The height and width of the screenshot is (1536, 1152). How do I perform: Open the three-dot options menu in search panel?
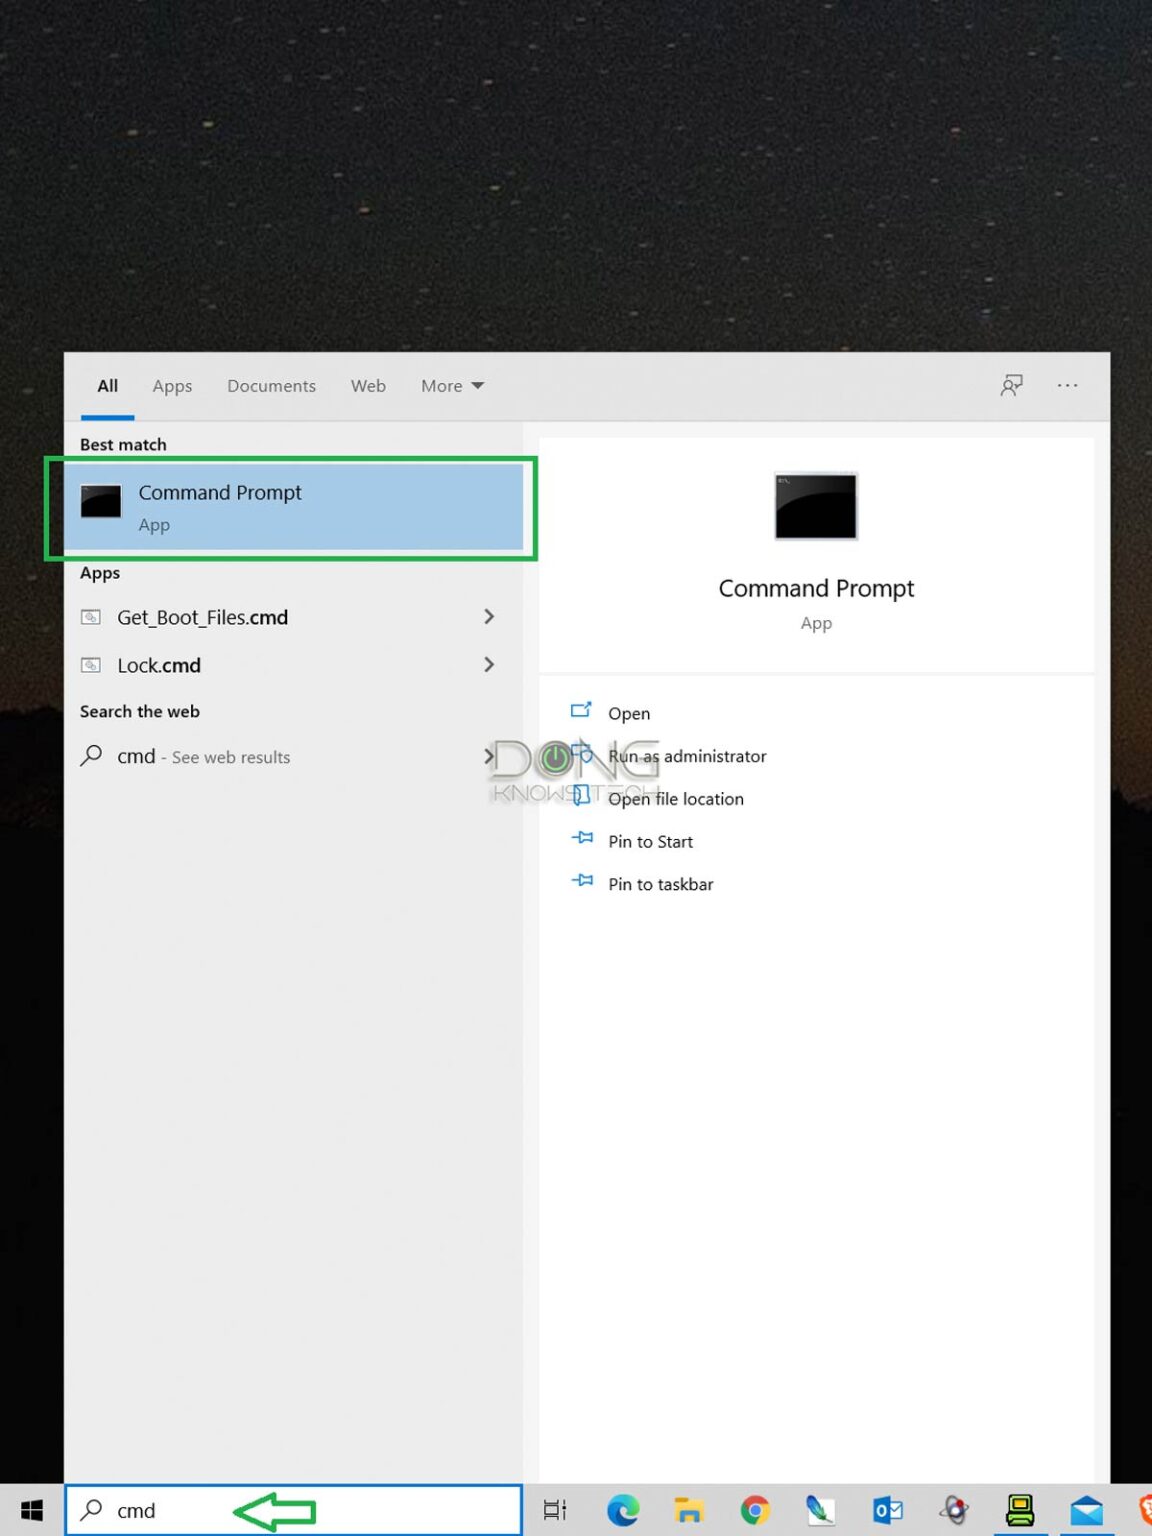pyautogui.click(x=1067, y=386)
